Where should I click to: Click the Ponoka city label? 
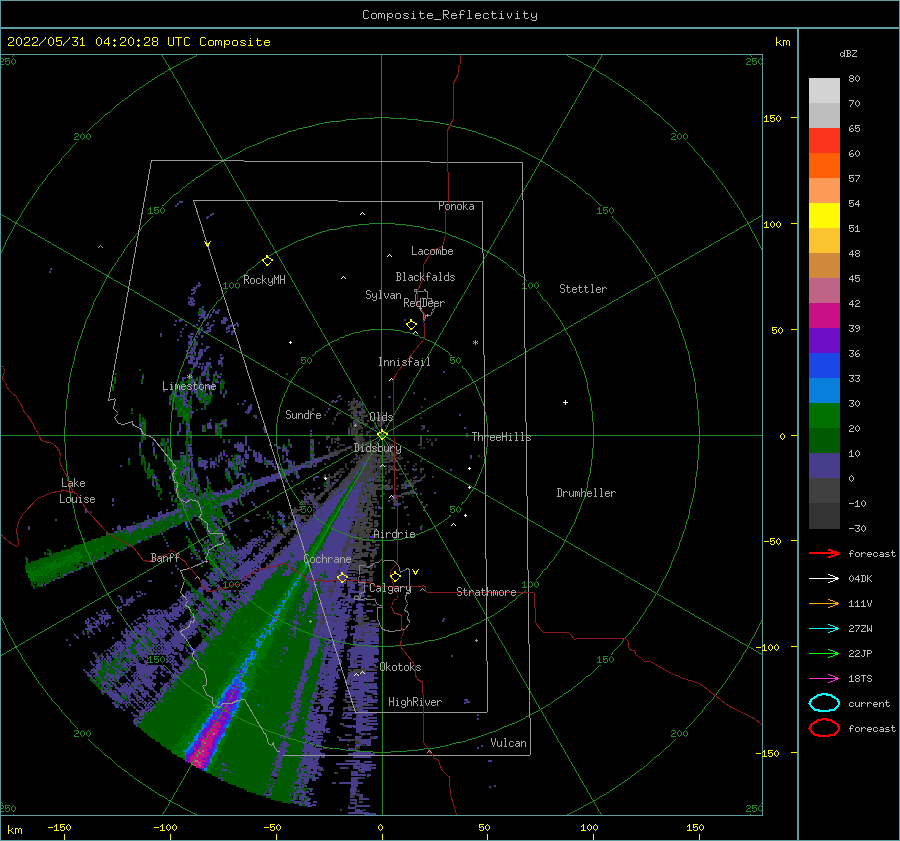(x=456, y=206)
